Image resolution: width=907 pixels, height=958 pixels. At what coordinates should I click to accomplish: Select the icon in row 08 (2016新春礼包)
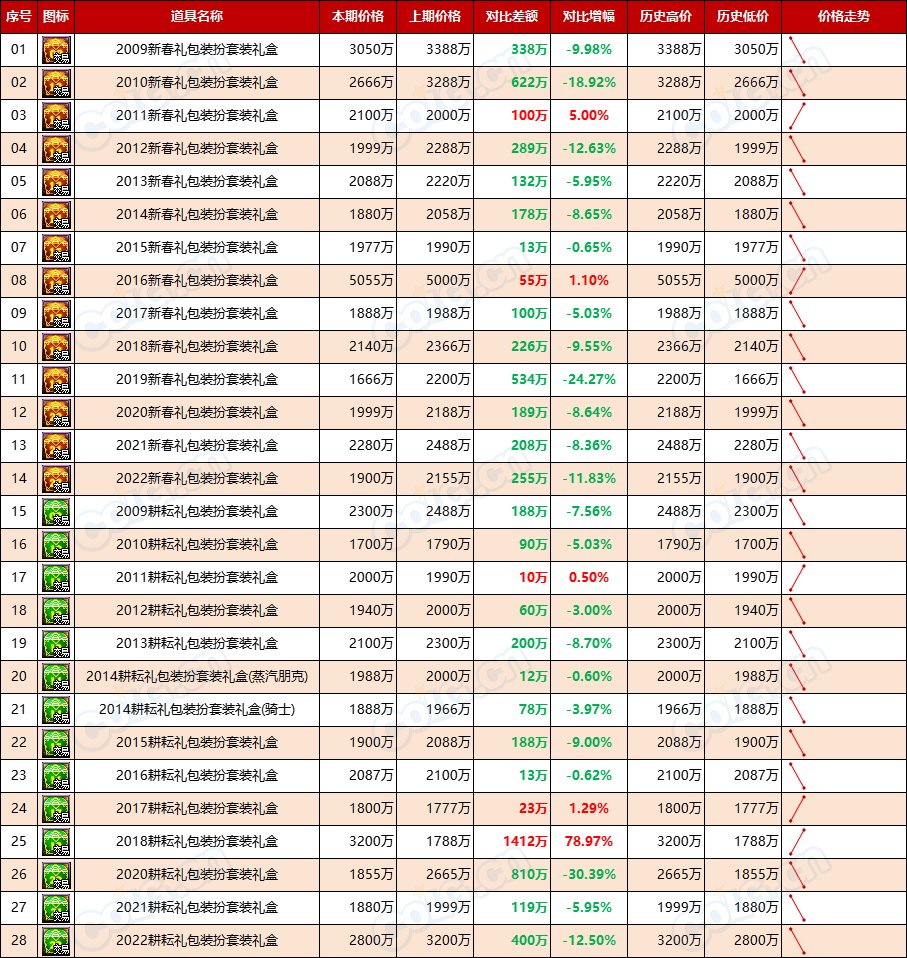tap(56, 281)
